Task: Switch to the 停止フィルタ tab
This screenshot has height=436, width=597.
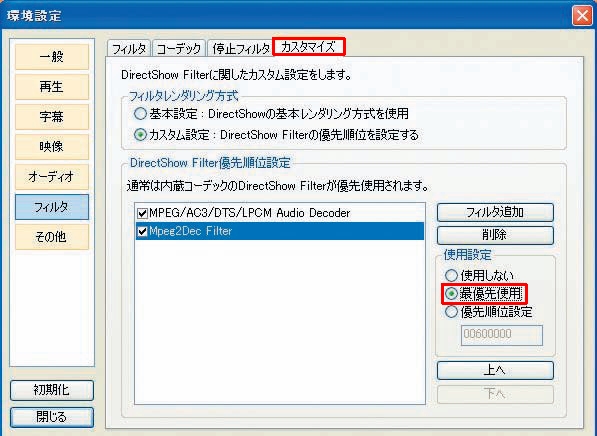Action: (241, 49)
